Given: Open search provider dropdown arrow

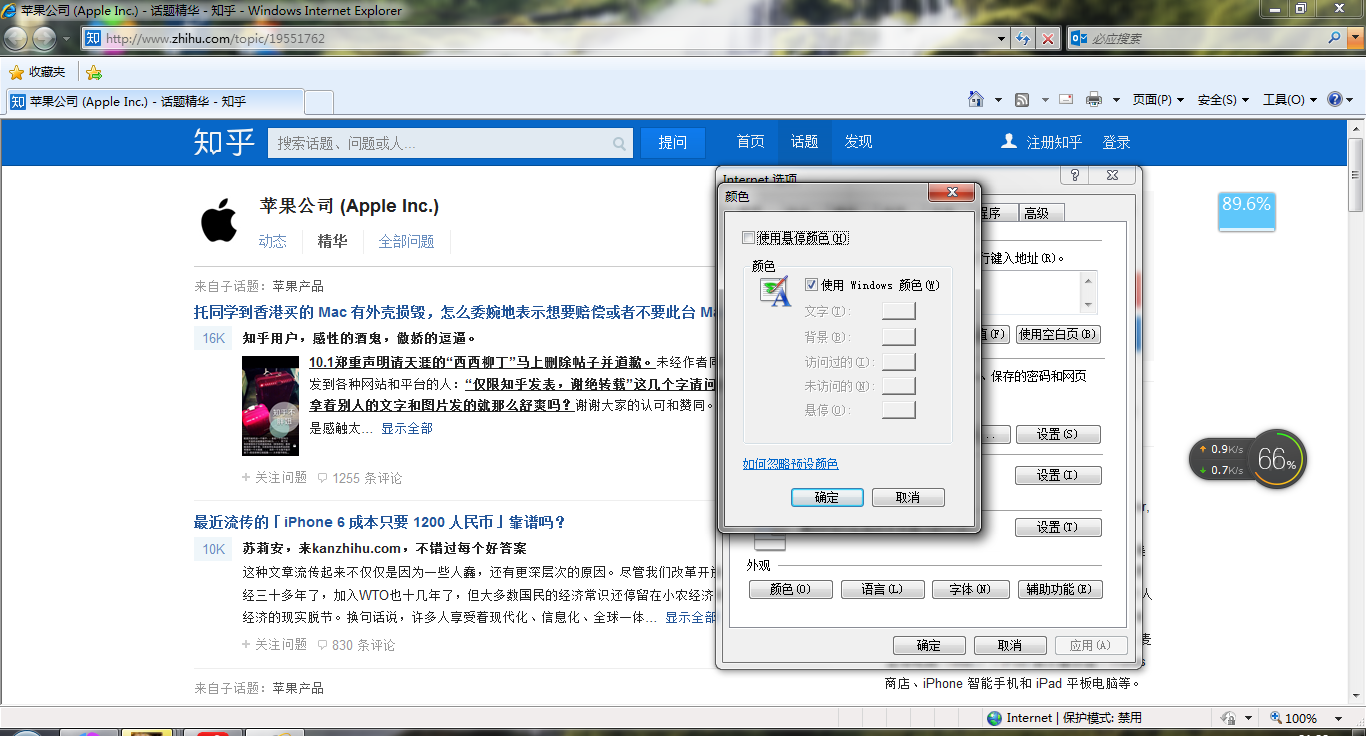Looking at the screenshot, I should click(x=1354, y=38).
